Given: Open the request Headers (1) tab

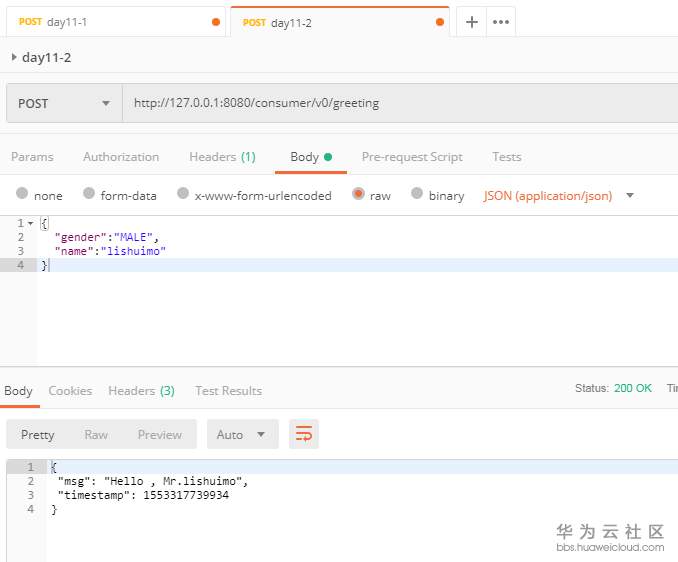Looking at the screenshot, I should 222,157.
